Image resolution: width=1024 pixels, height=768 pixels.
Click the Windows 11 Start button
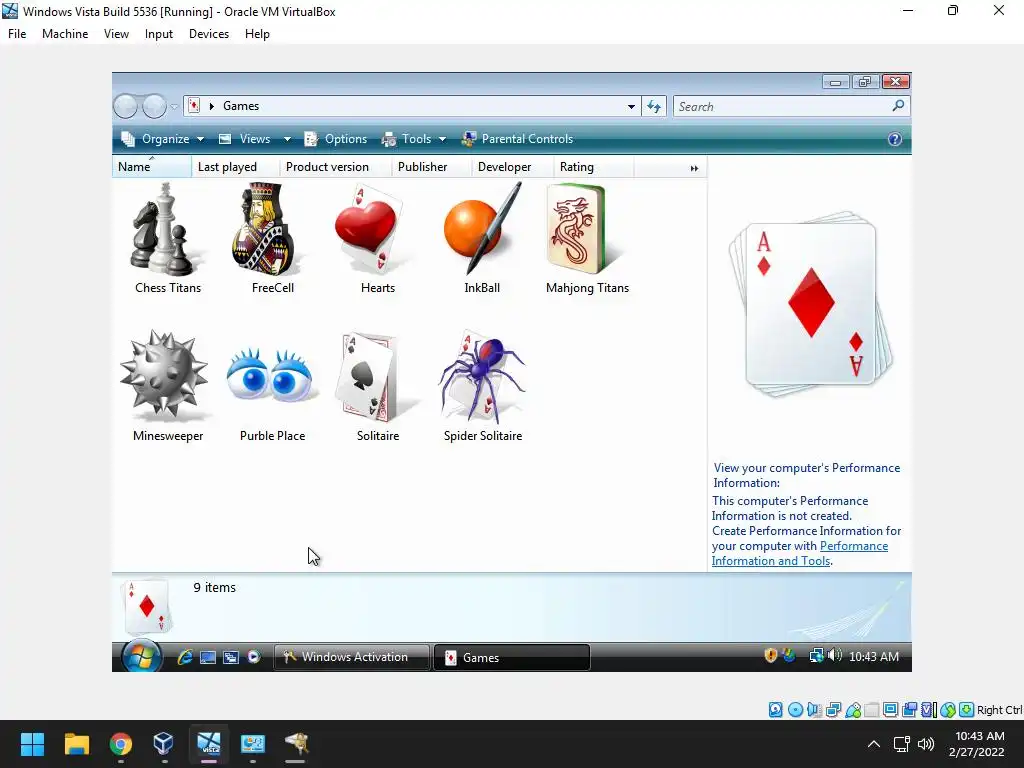(x=32, y=744)
